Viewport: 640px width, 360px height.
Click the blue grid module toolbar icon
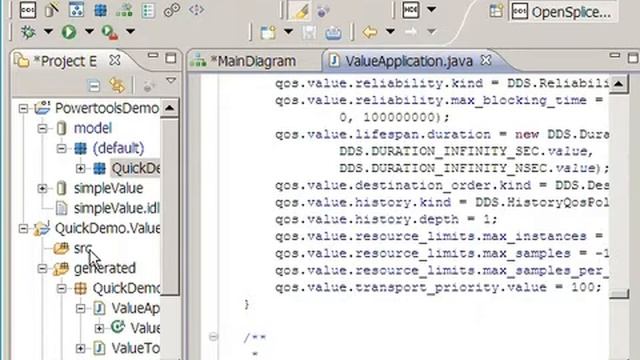tap(100, 10)
